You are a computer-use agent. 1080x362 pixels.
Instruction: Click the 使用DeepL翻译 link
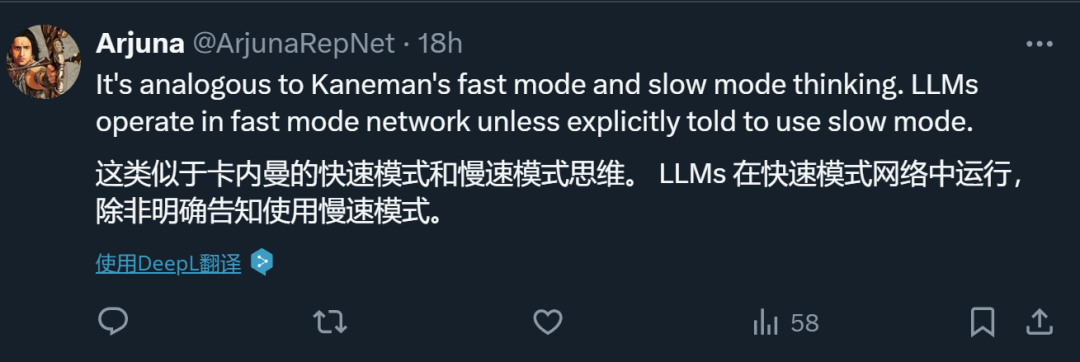(x=169, y=264)
